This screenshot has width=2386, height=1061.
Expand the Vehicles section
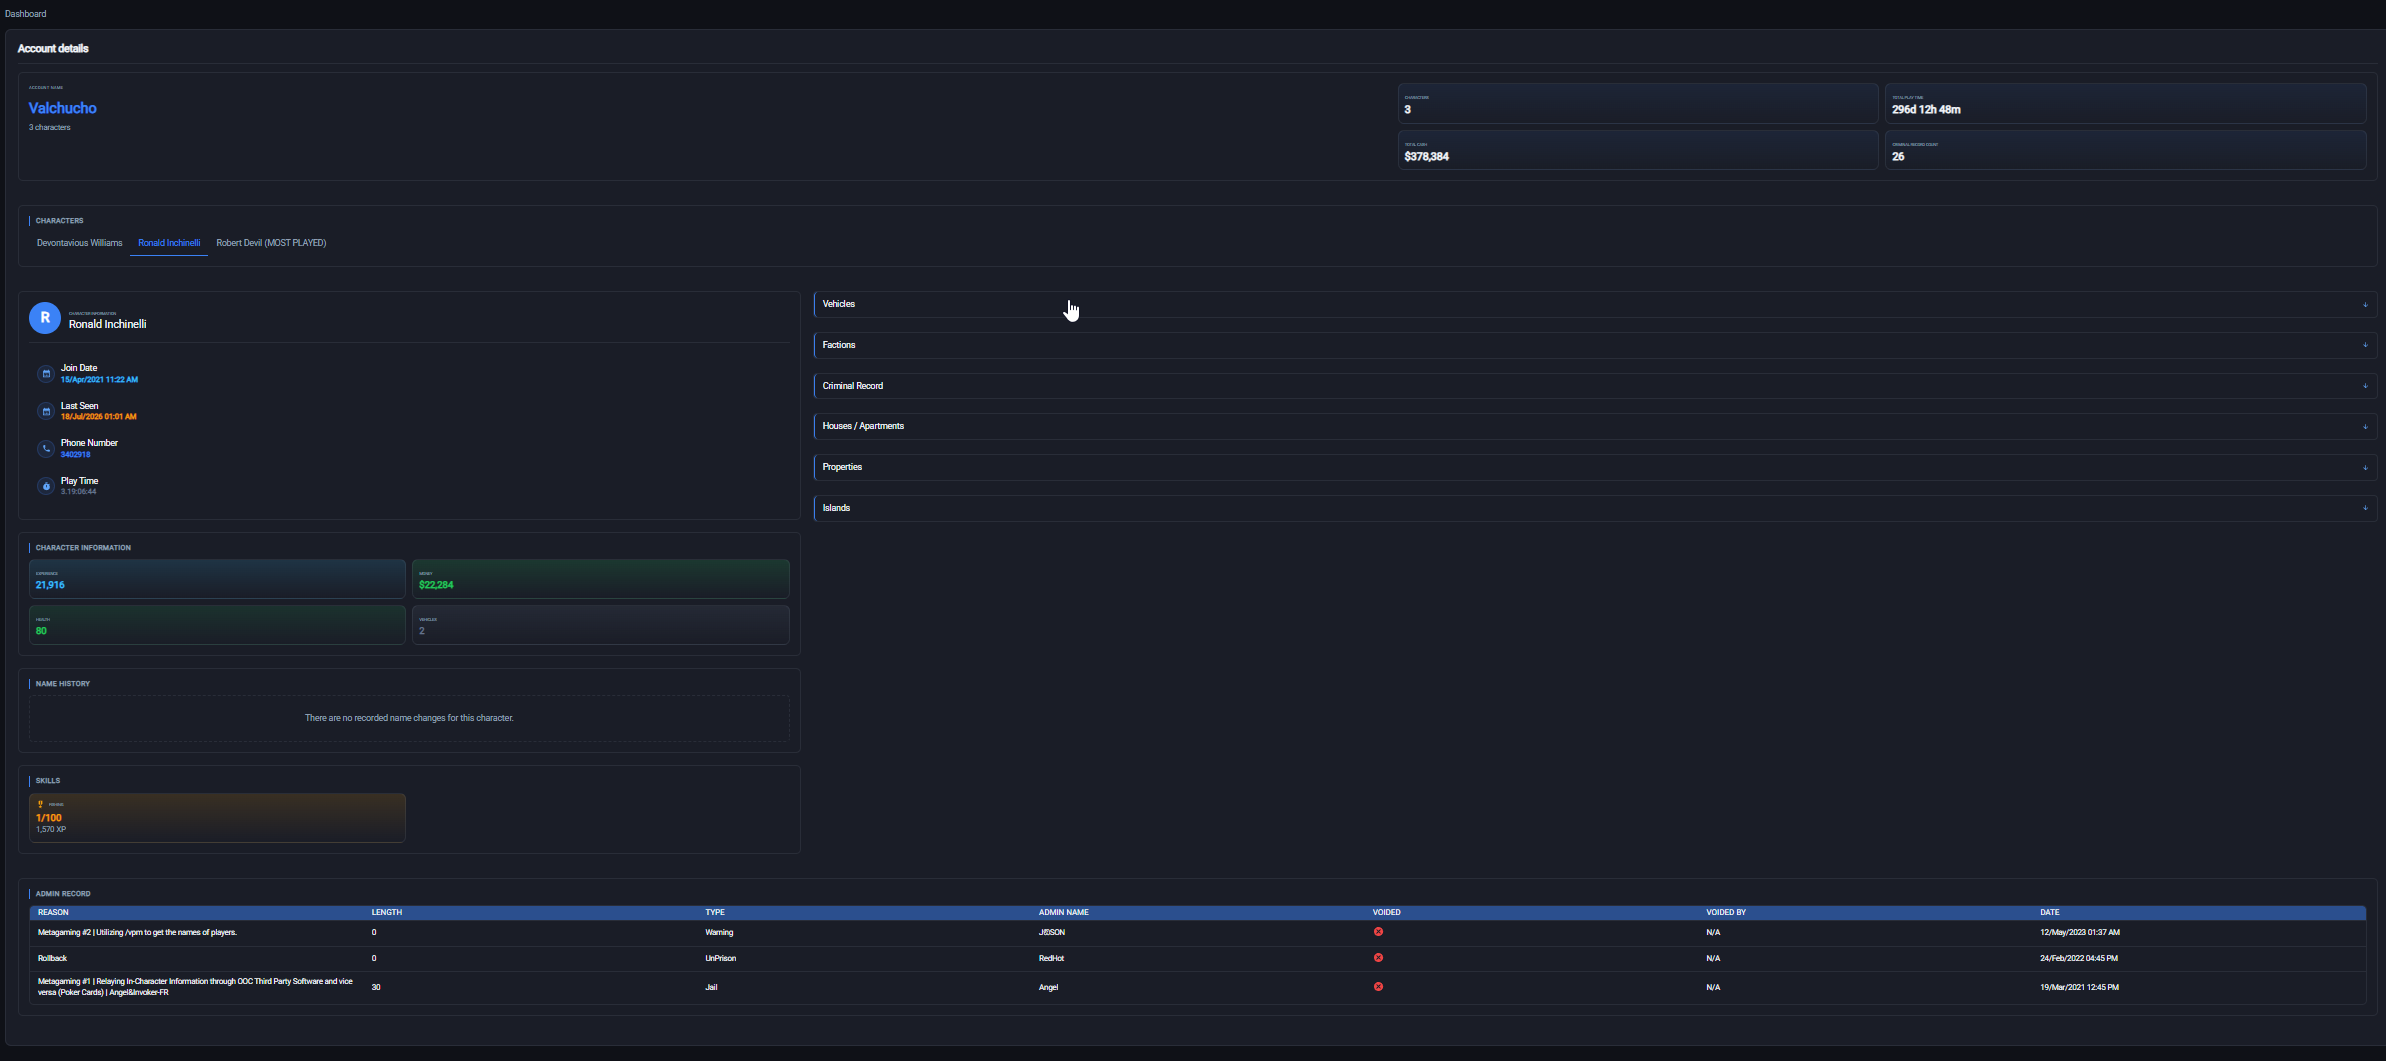(1595, 304)
